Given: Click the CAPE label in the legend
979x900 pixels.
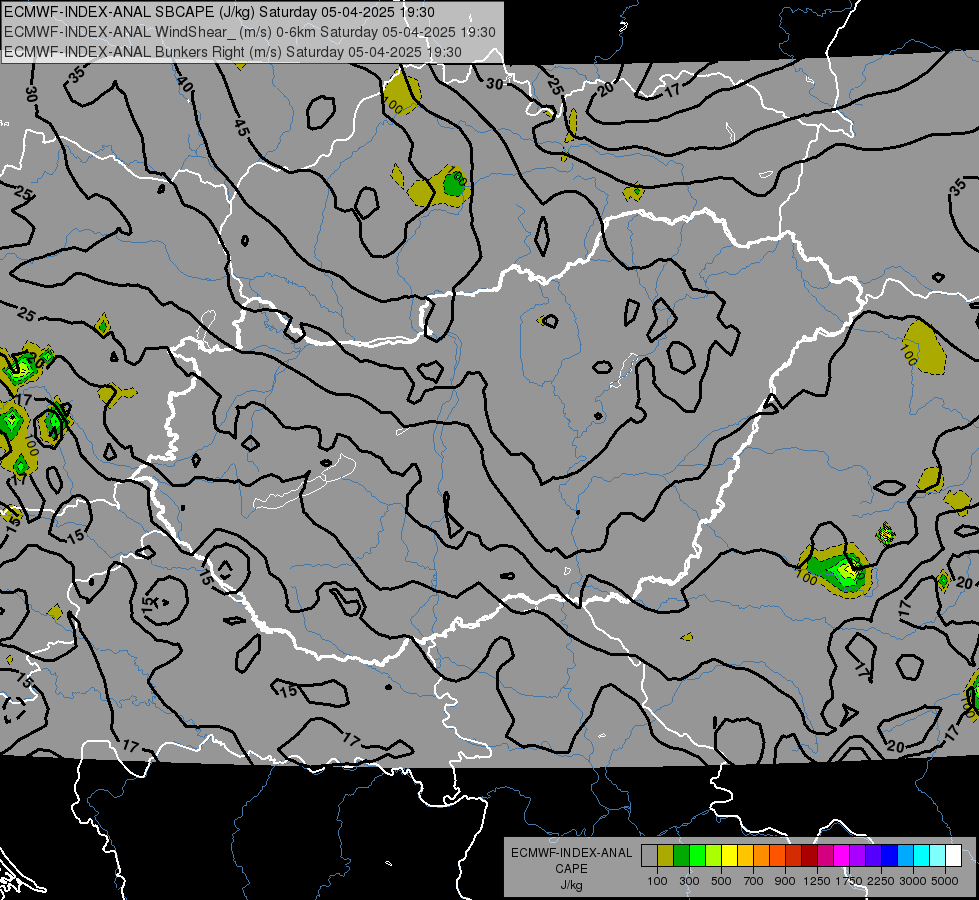Looking at the screenshot, I should (x=571, y=869).
